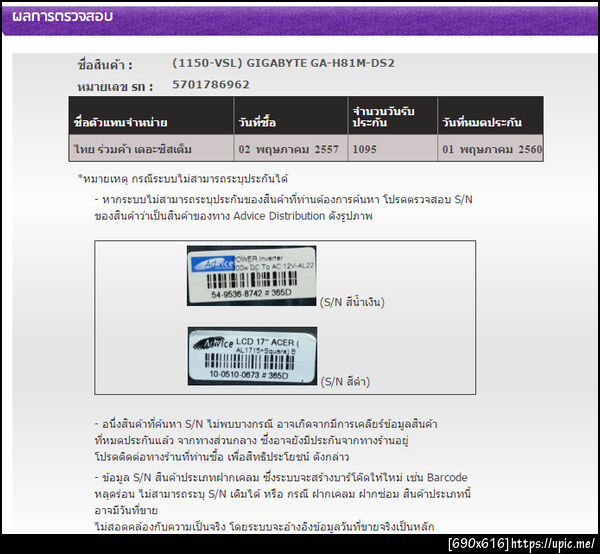Click the note line starting *หมายเหตุ
Image resolution: width=600 pixels, height=554 pixels.
click(183, 179)
